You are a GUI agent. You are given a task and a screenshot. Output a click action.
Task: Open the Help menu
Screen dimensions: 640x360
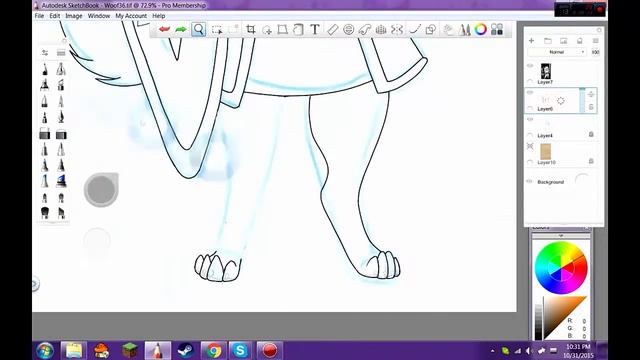(159, 16)
